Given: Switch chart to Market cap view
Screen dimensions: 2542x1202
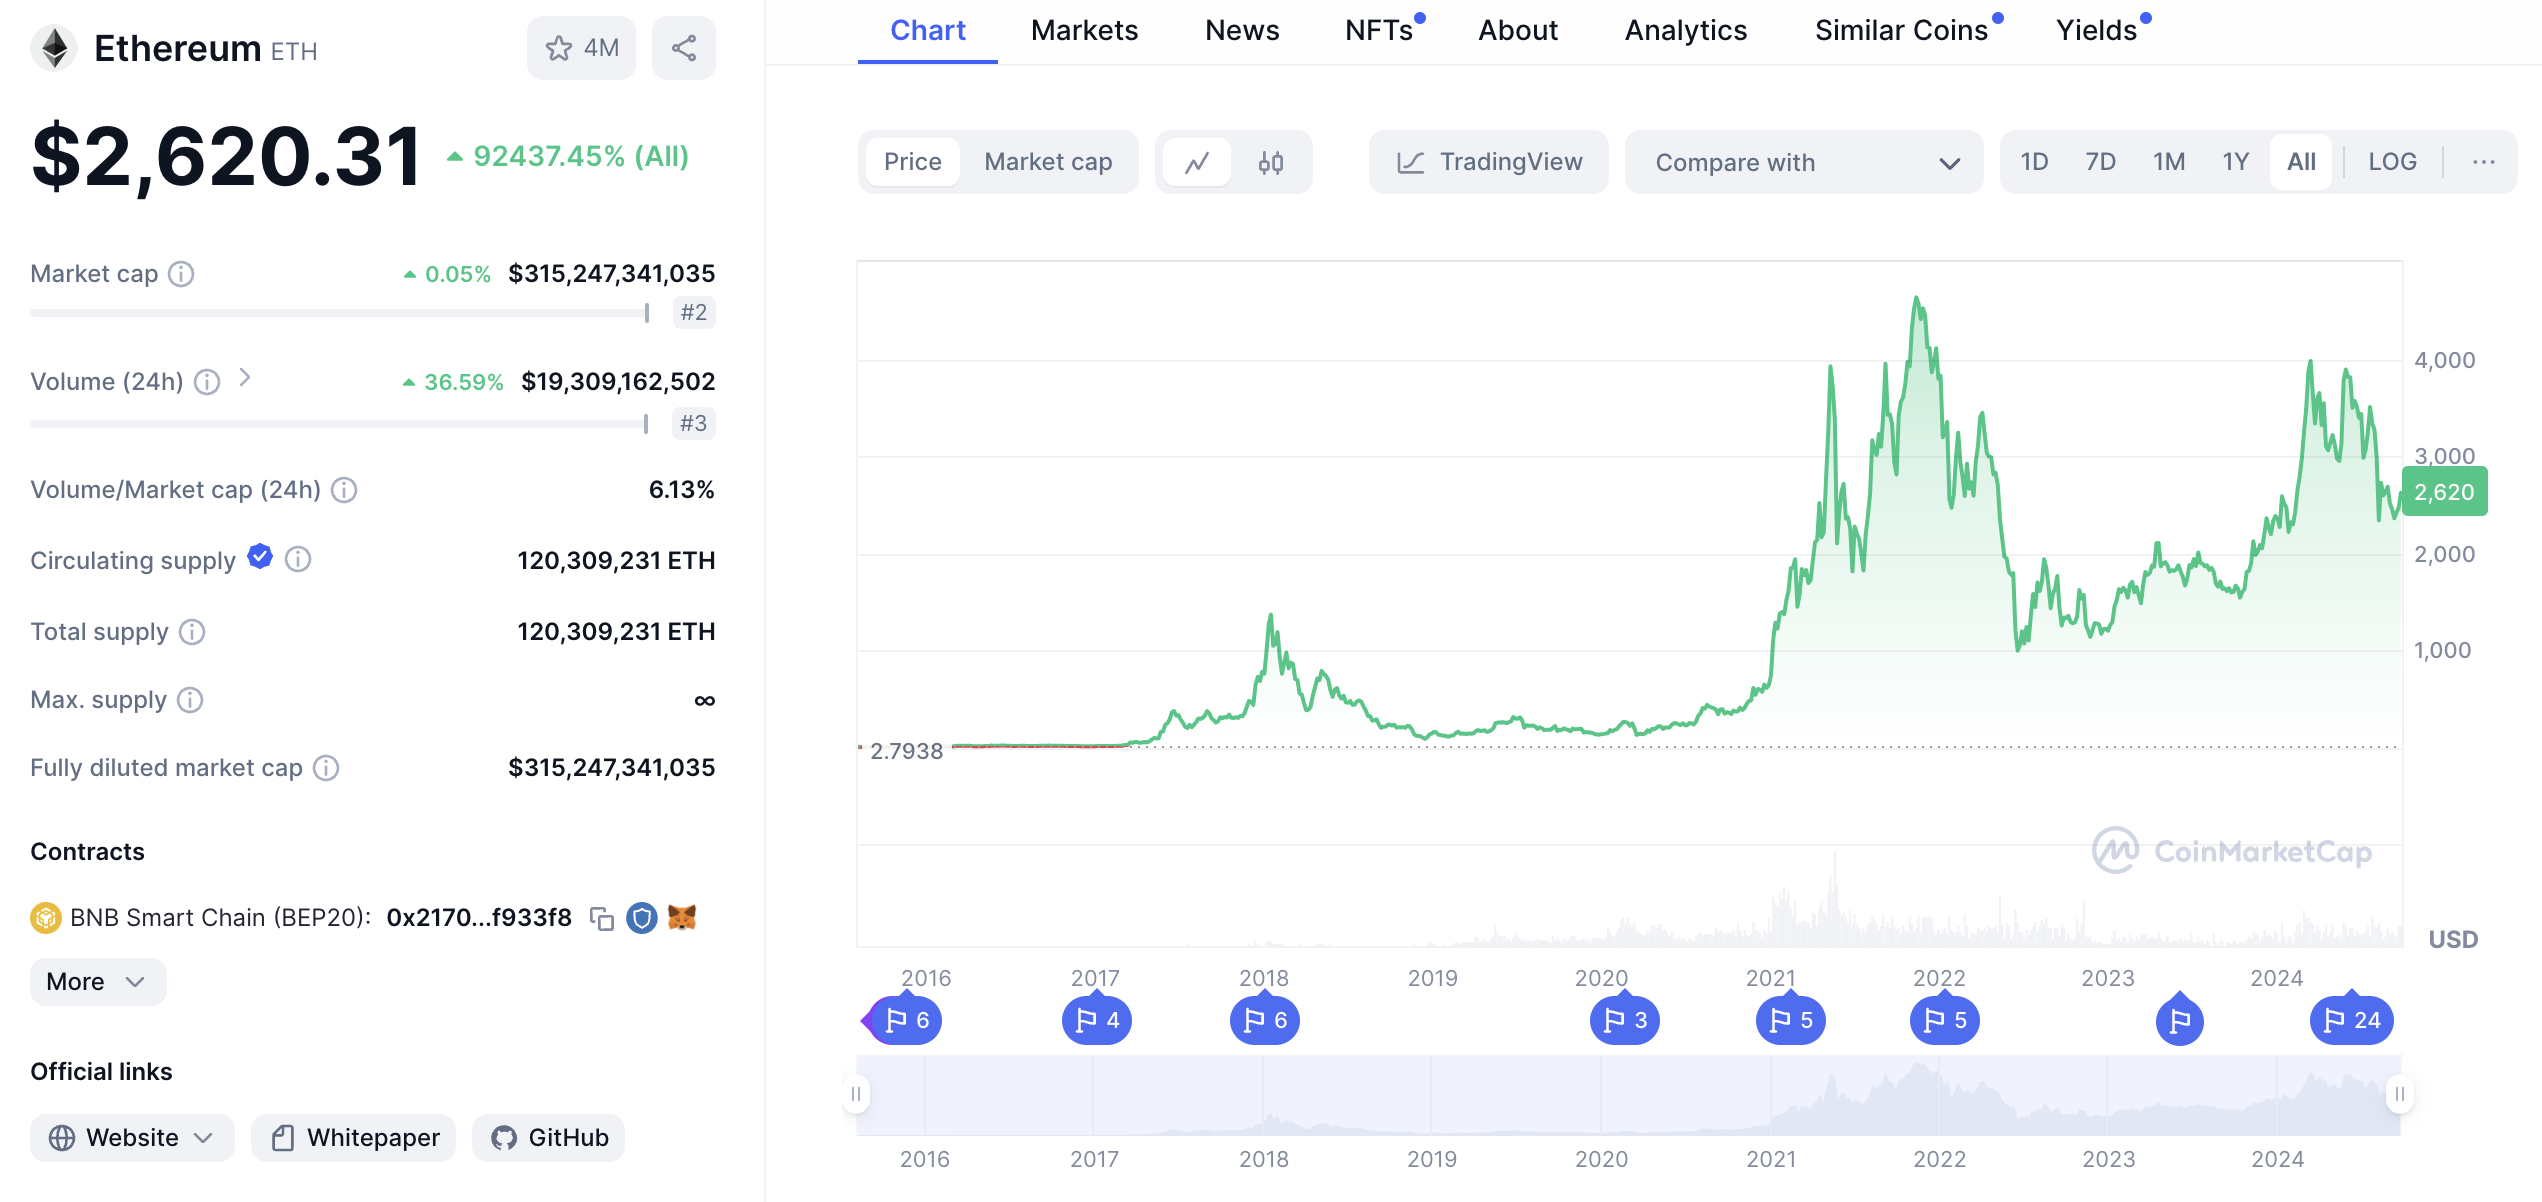Looking at the screenshot, I should [x=1048, y=162].
